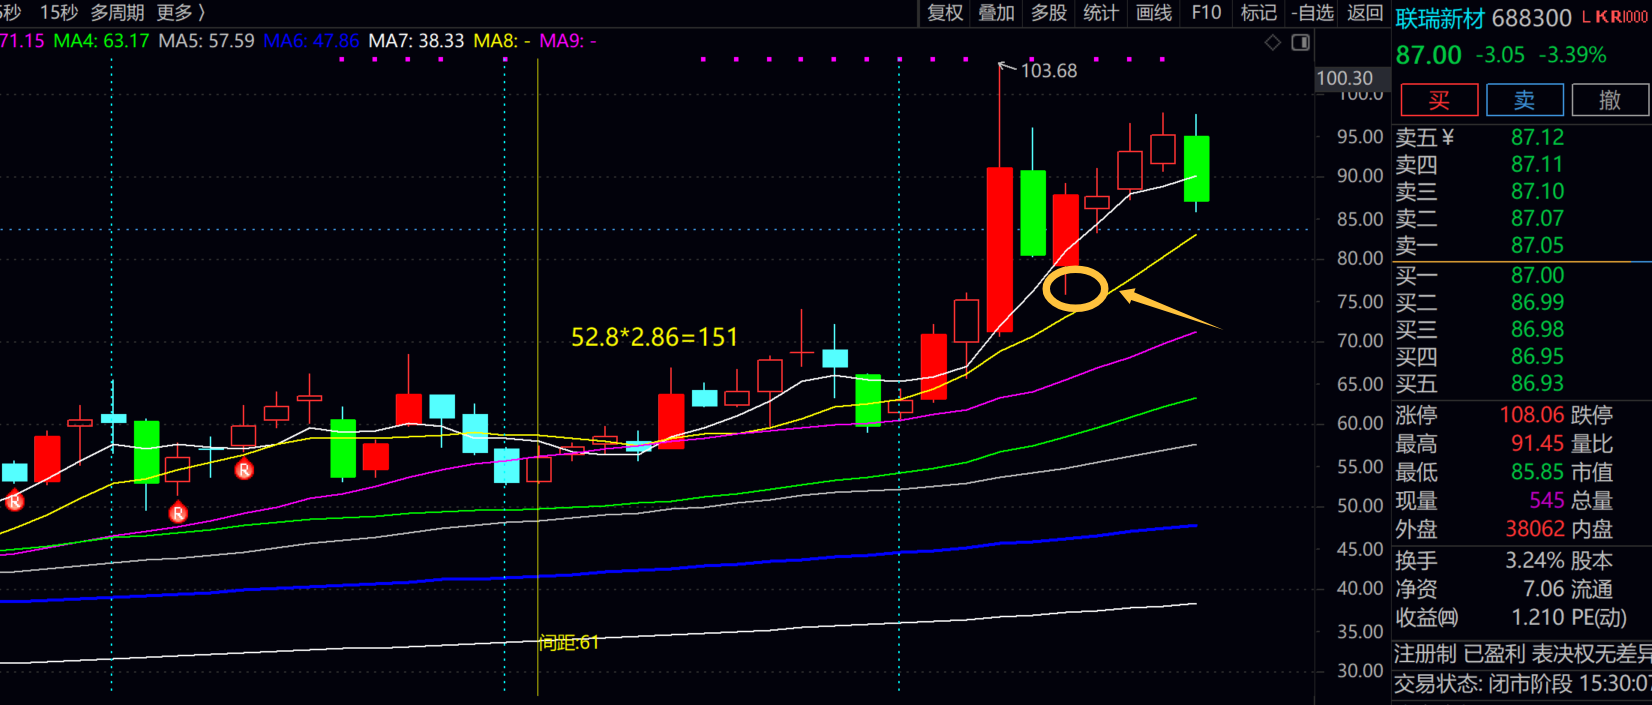Viewport: 1652px width, 705px height.
Task: Click the red R marker near price 55
Action: [x=244, y=469]
